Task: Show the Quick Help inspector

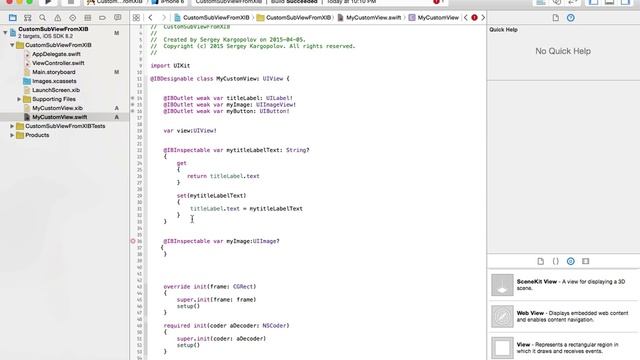Action: click(x=571, y=18)
